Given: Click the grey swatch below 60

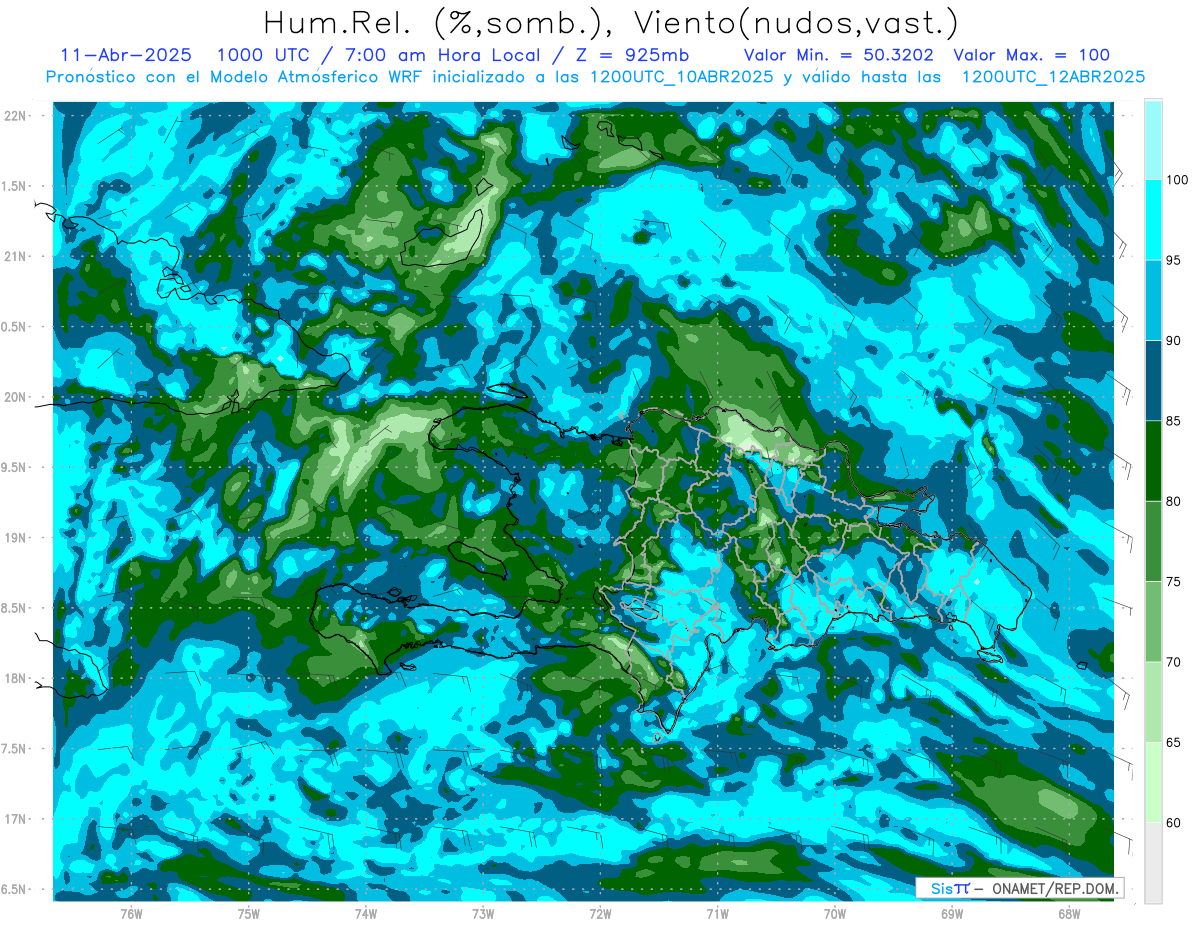Looking at the screenshot, I should pos(1153,863).
